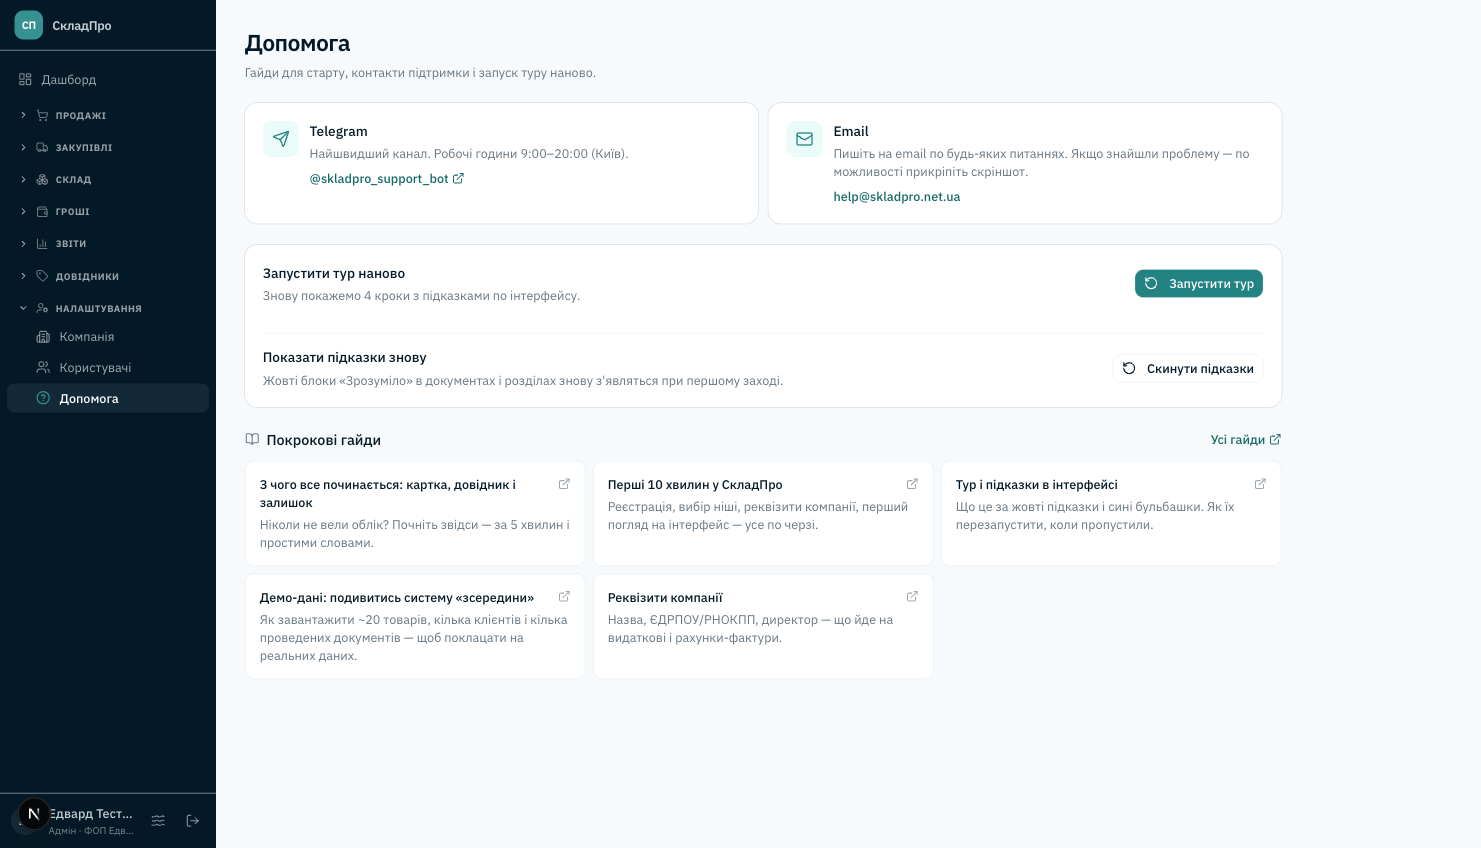Click the logout icon in sidebar footer
Screen dimensions: 1481x848
(193, 821)
